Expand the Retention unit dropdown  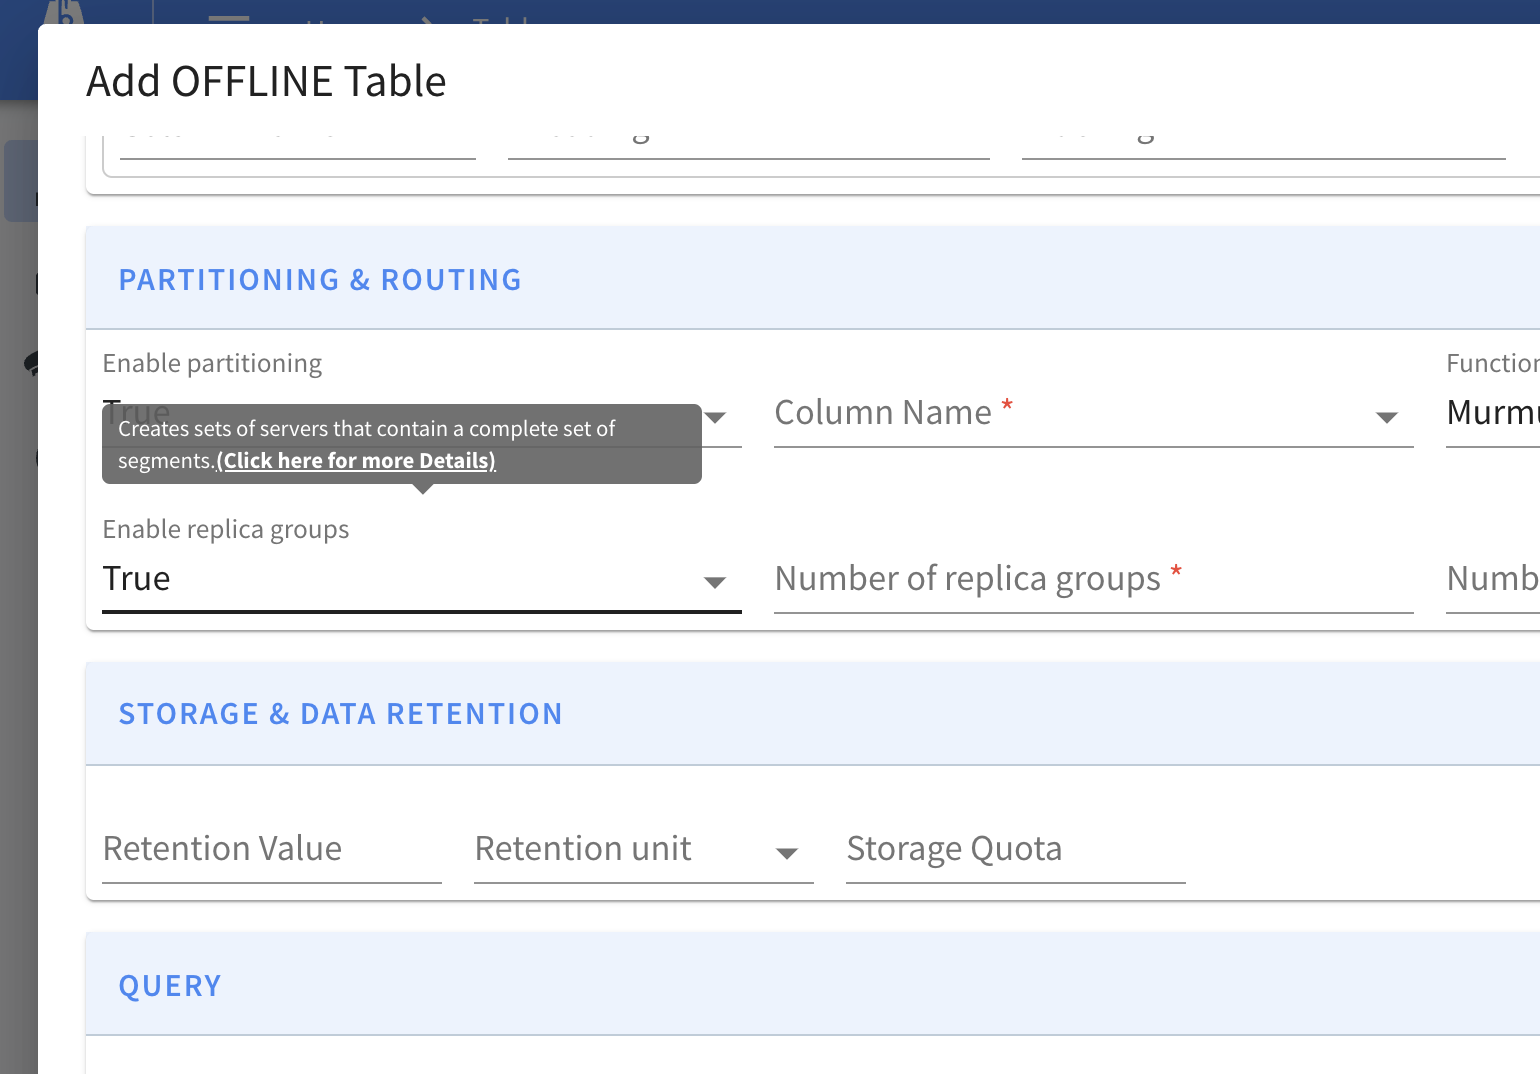tap(787, 853)
